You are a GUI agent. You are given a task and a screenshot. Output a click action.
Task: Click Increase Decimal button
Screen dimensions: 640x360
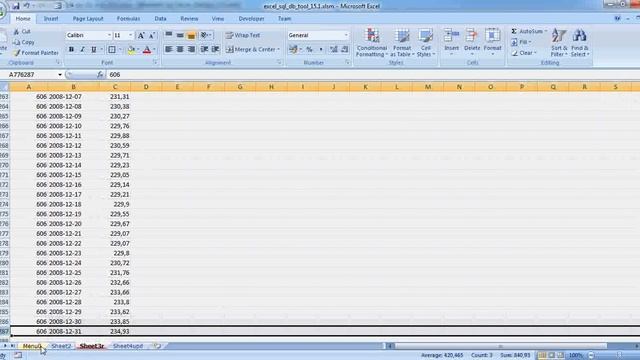pos(333,49)
